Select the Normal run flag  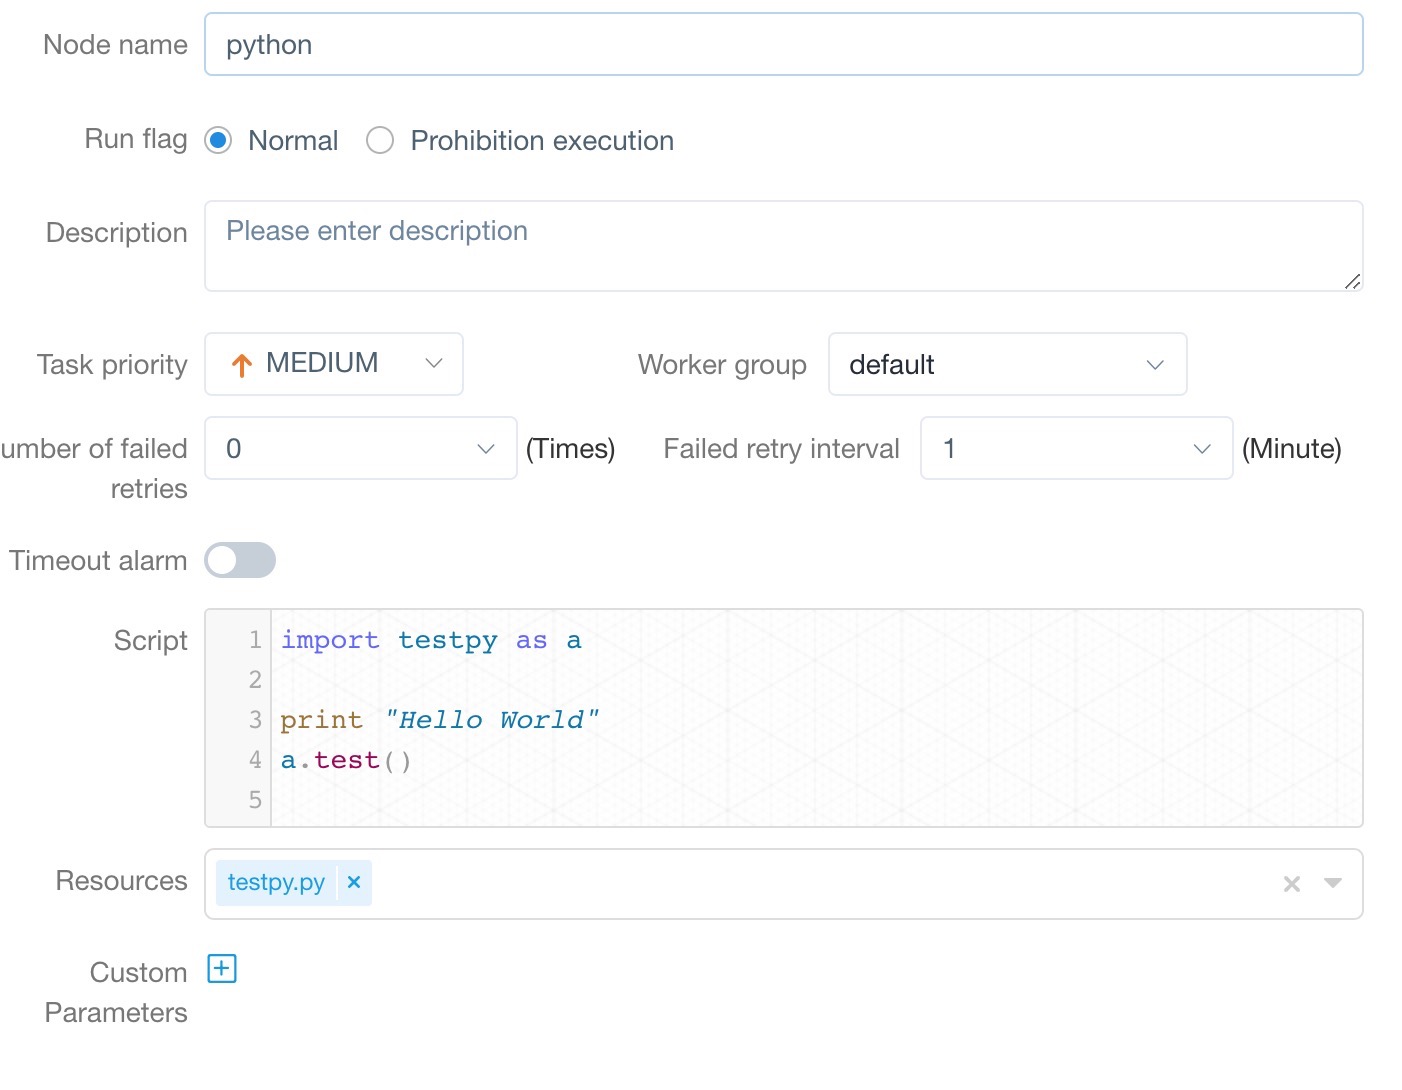(x=219, y=141)
